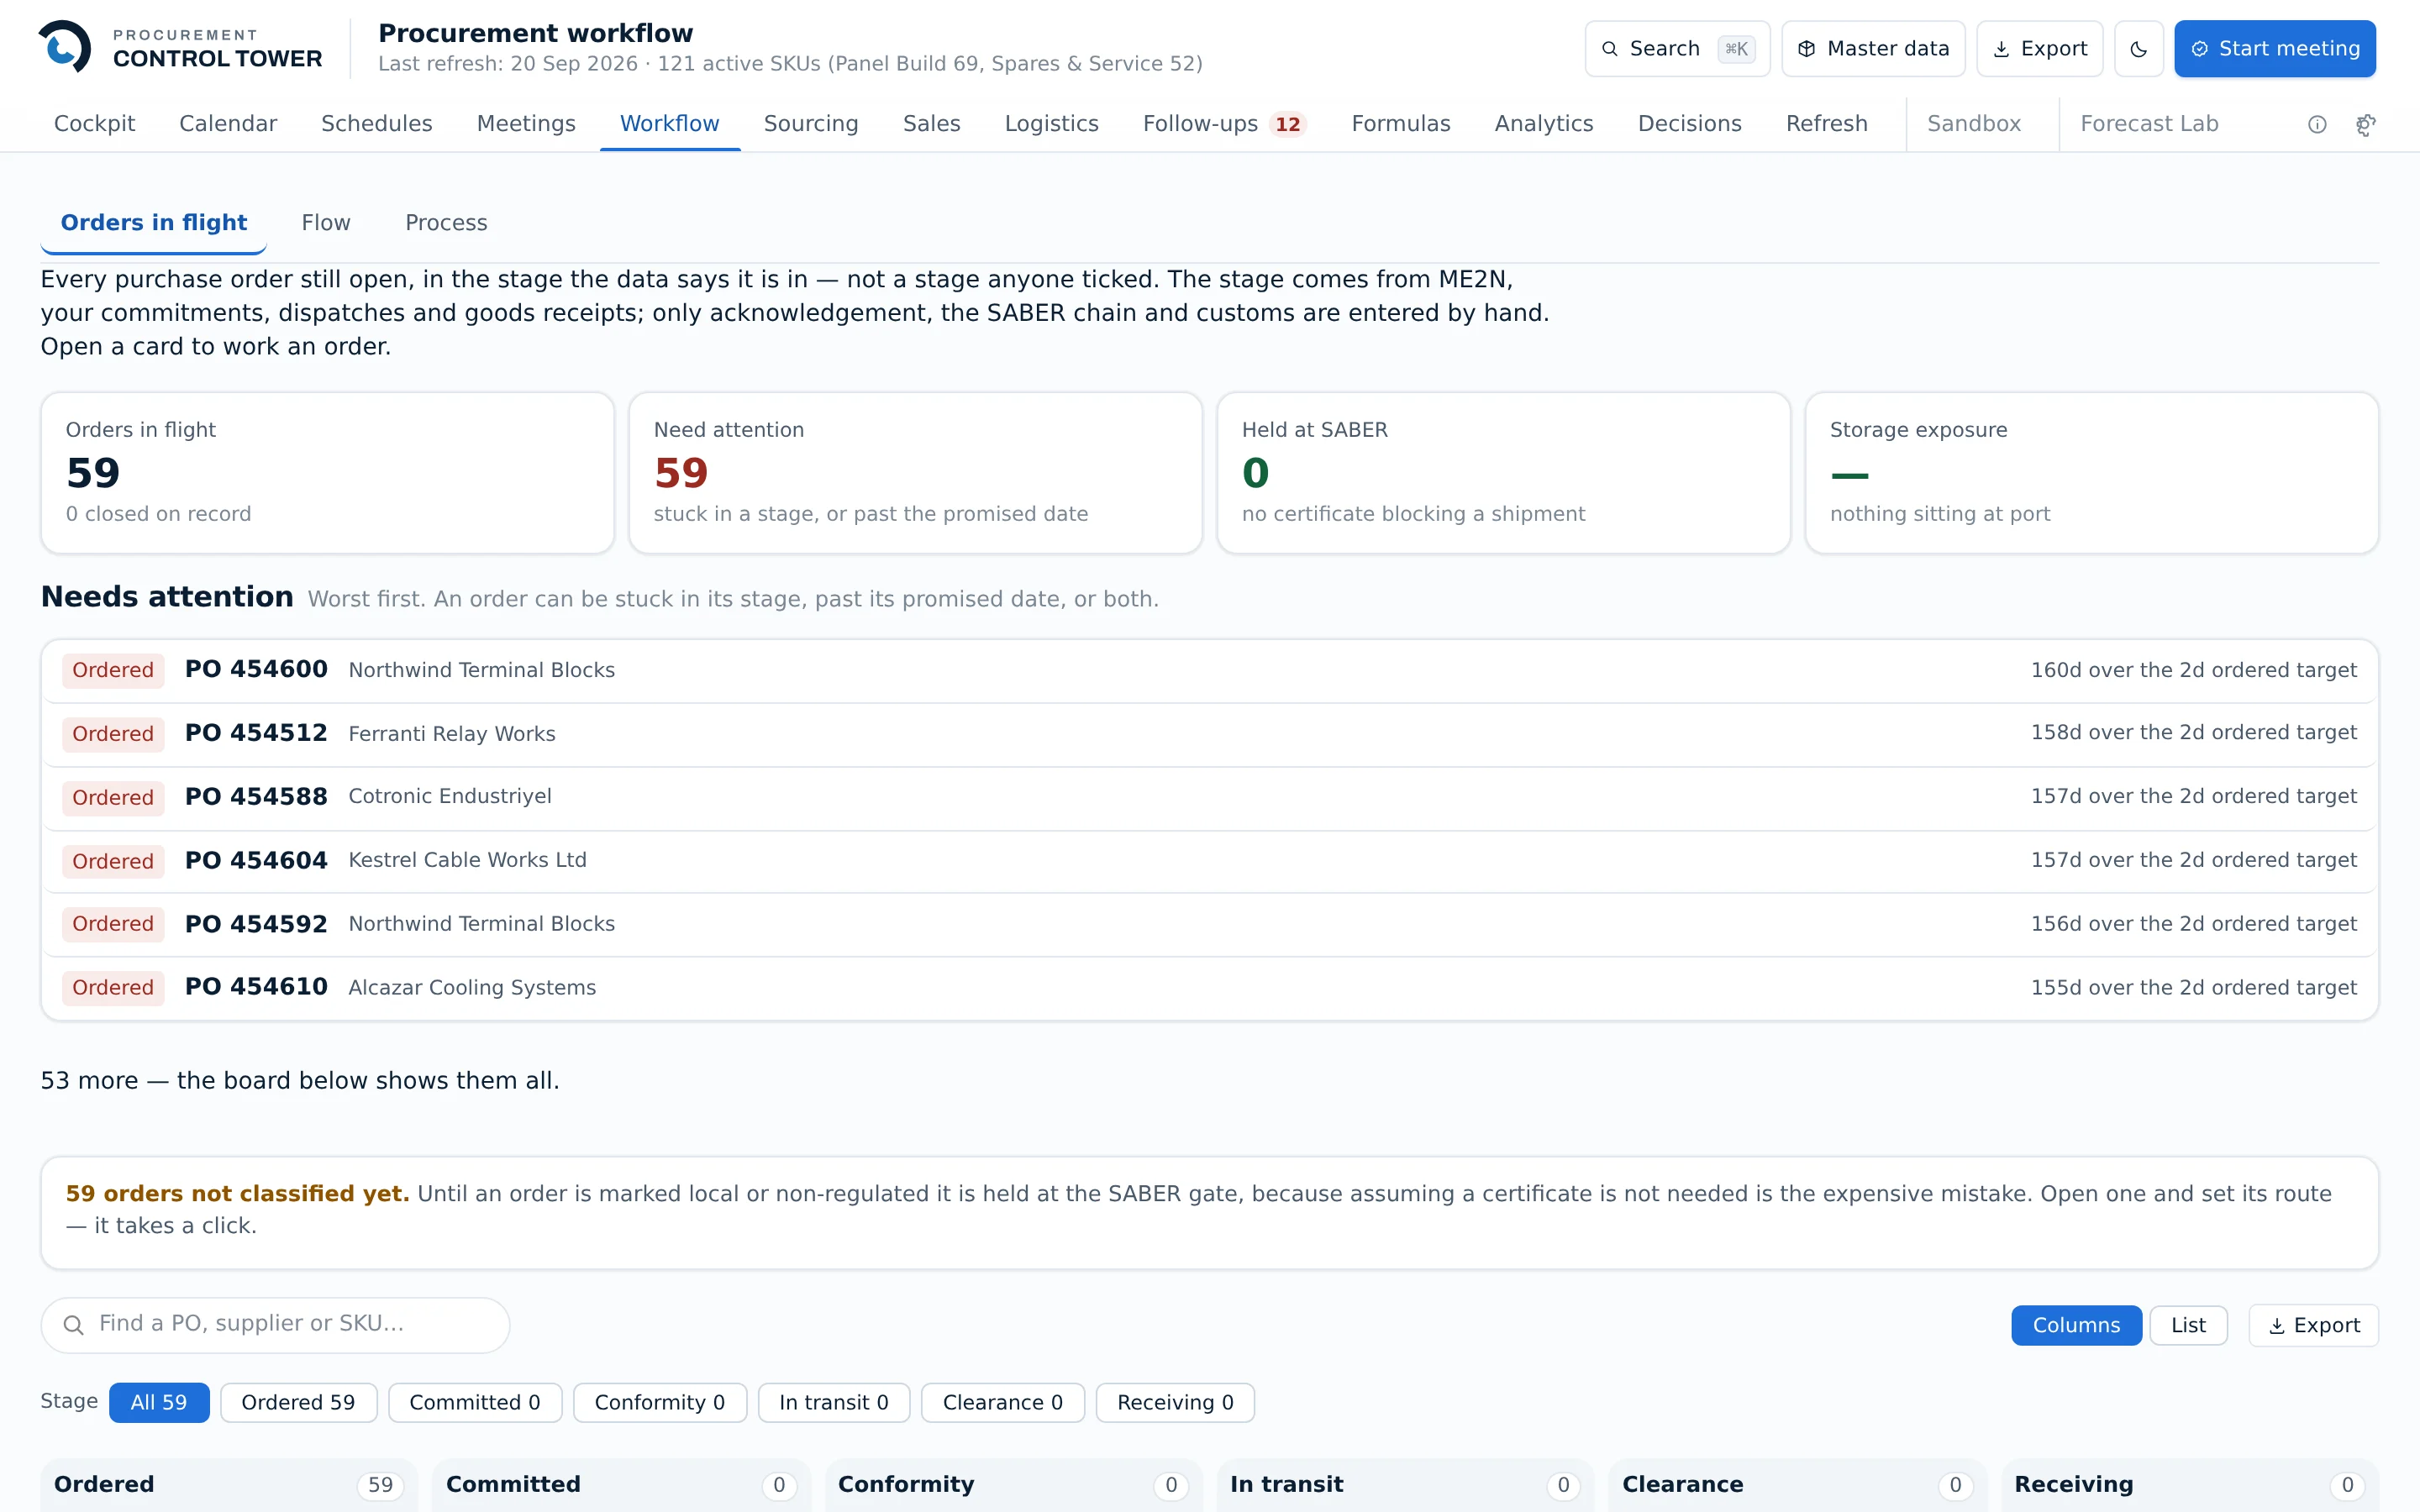
Task: Click the Orders in flight summary card
Action: pyautogui.click(x=327, y=473)
